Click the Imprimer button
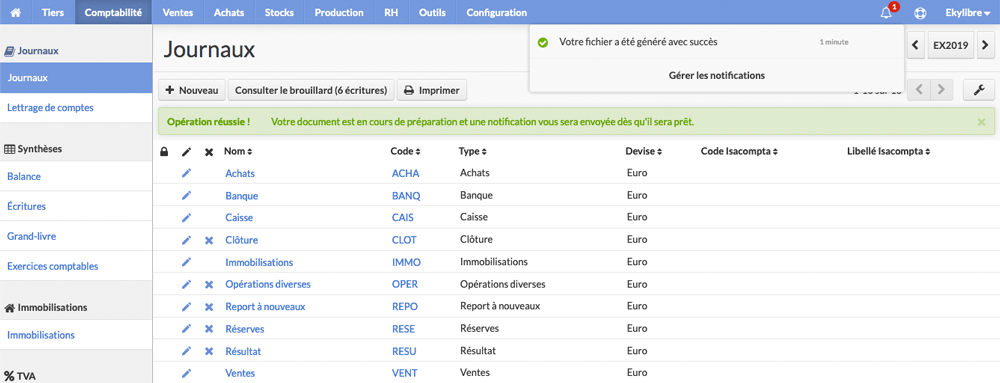Screen dimensions: 1000x383 pos(432,90)
